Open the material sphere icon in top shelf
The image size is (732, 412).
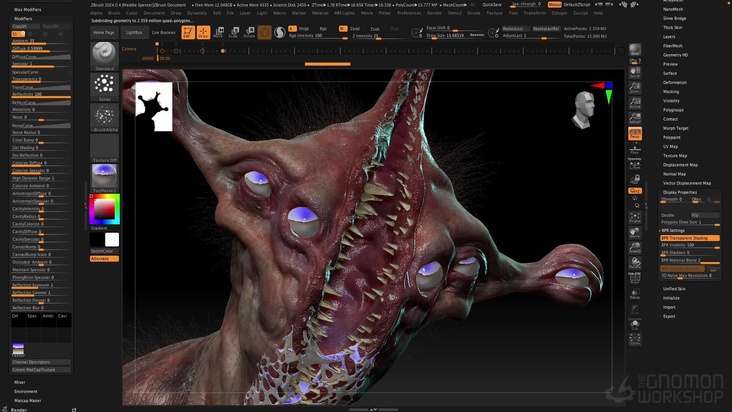pos(280,32)
